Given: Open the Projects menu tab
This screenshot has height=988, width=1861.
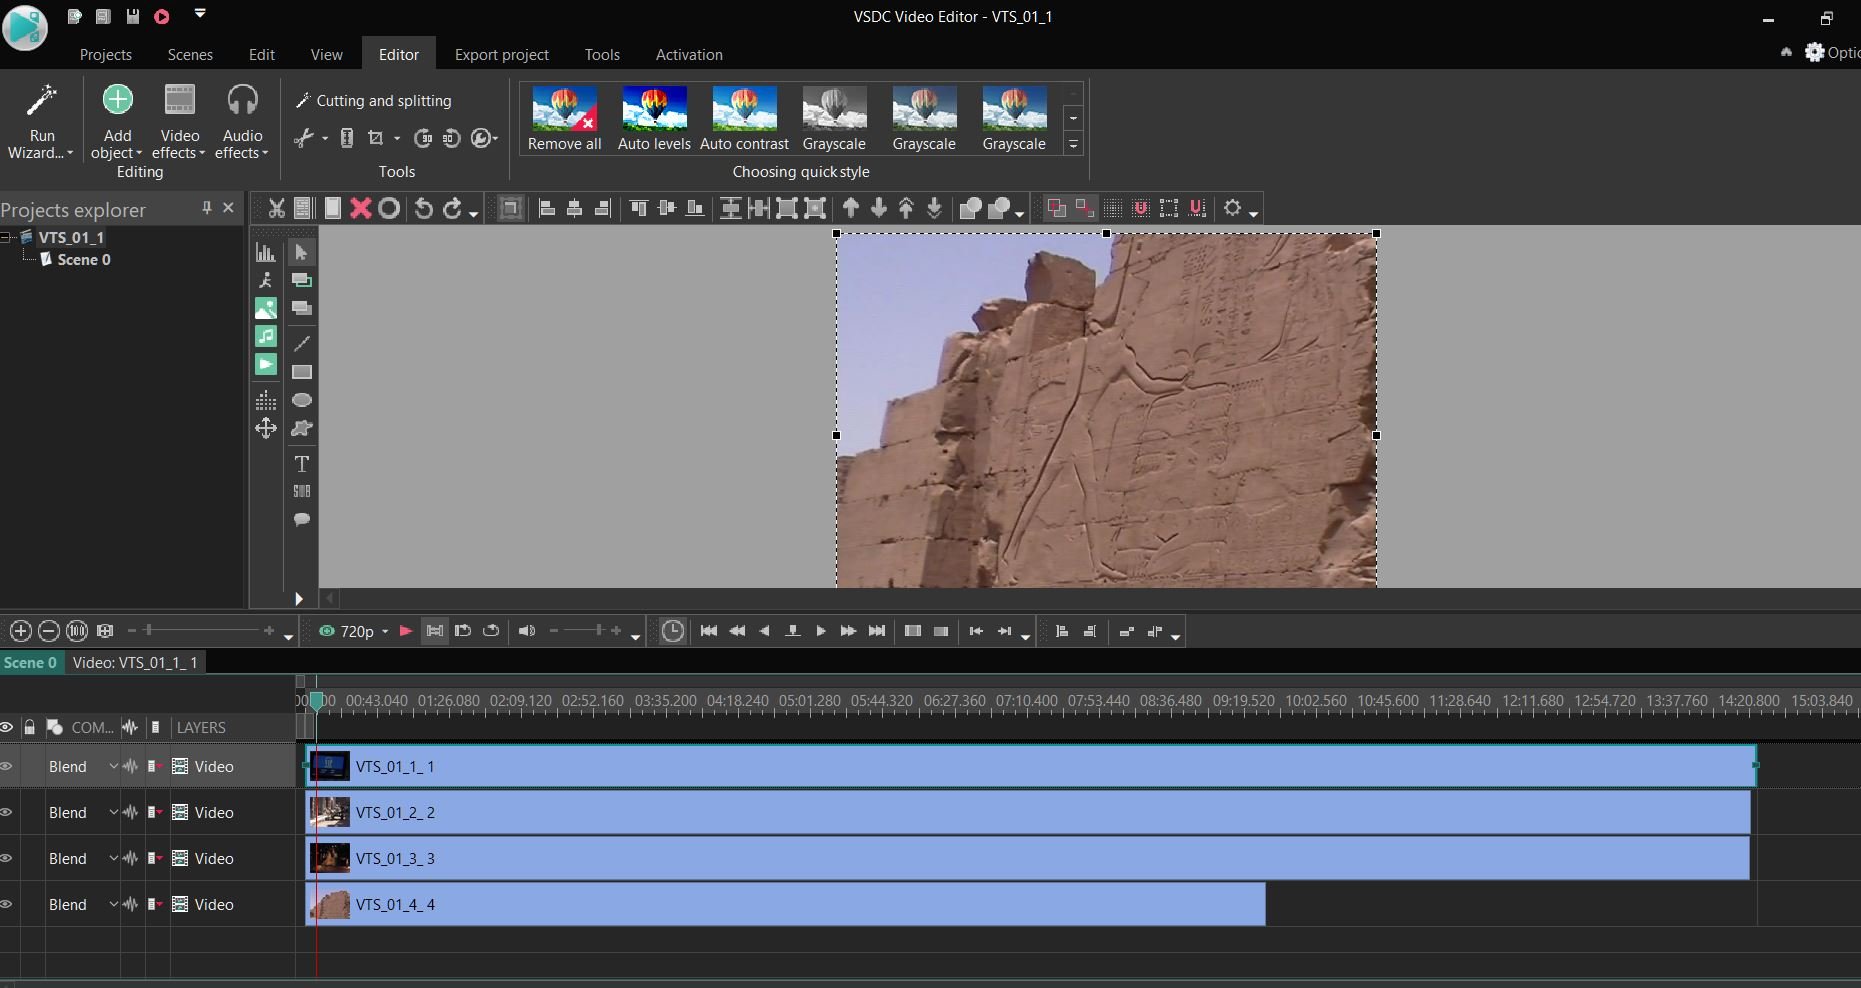Looking at the screenshot, I should (105, 54).
